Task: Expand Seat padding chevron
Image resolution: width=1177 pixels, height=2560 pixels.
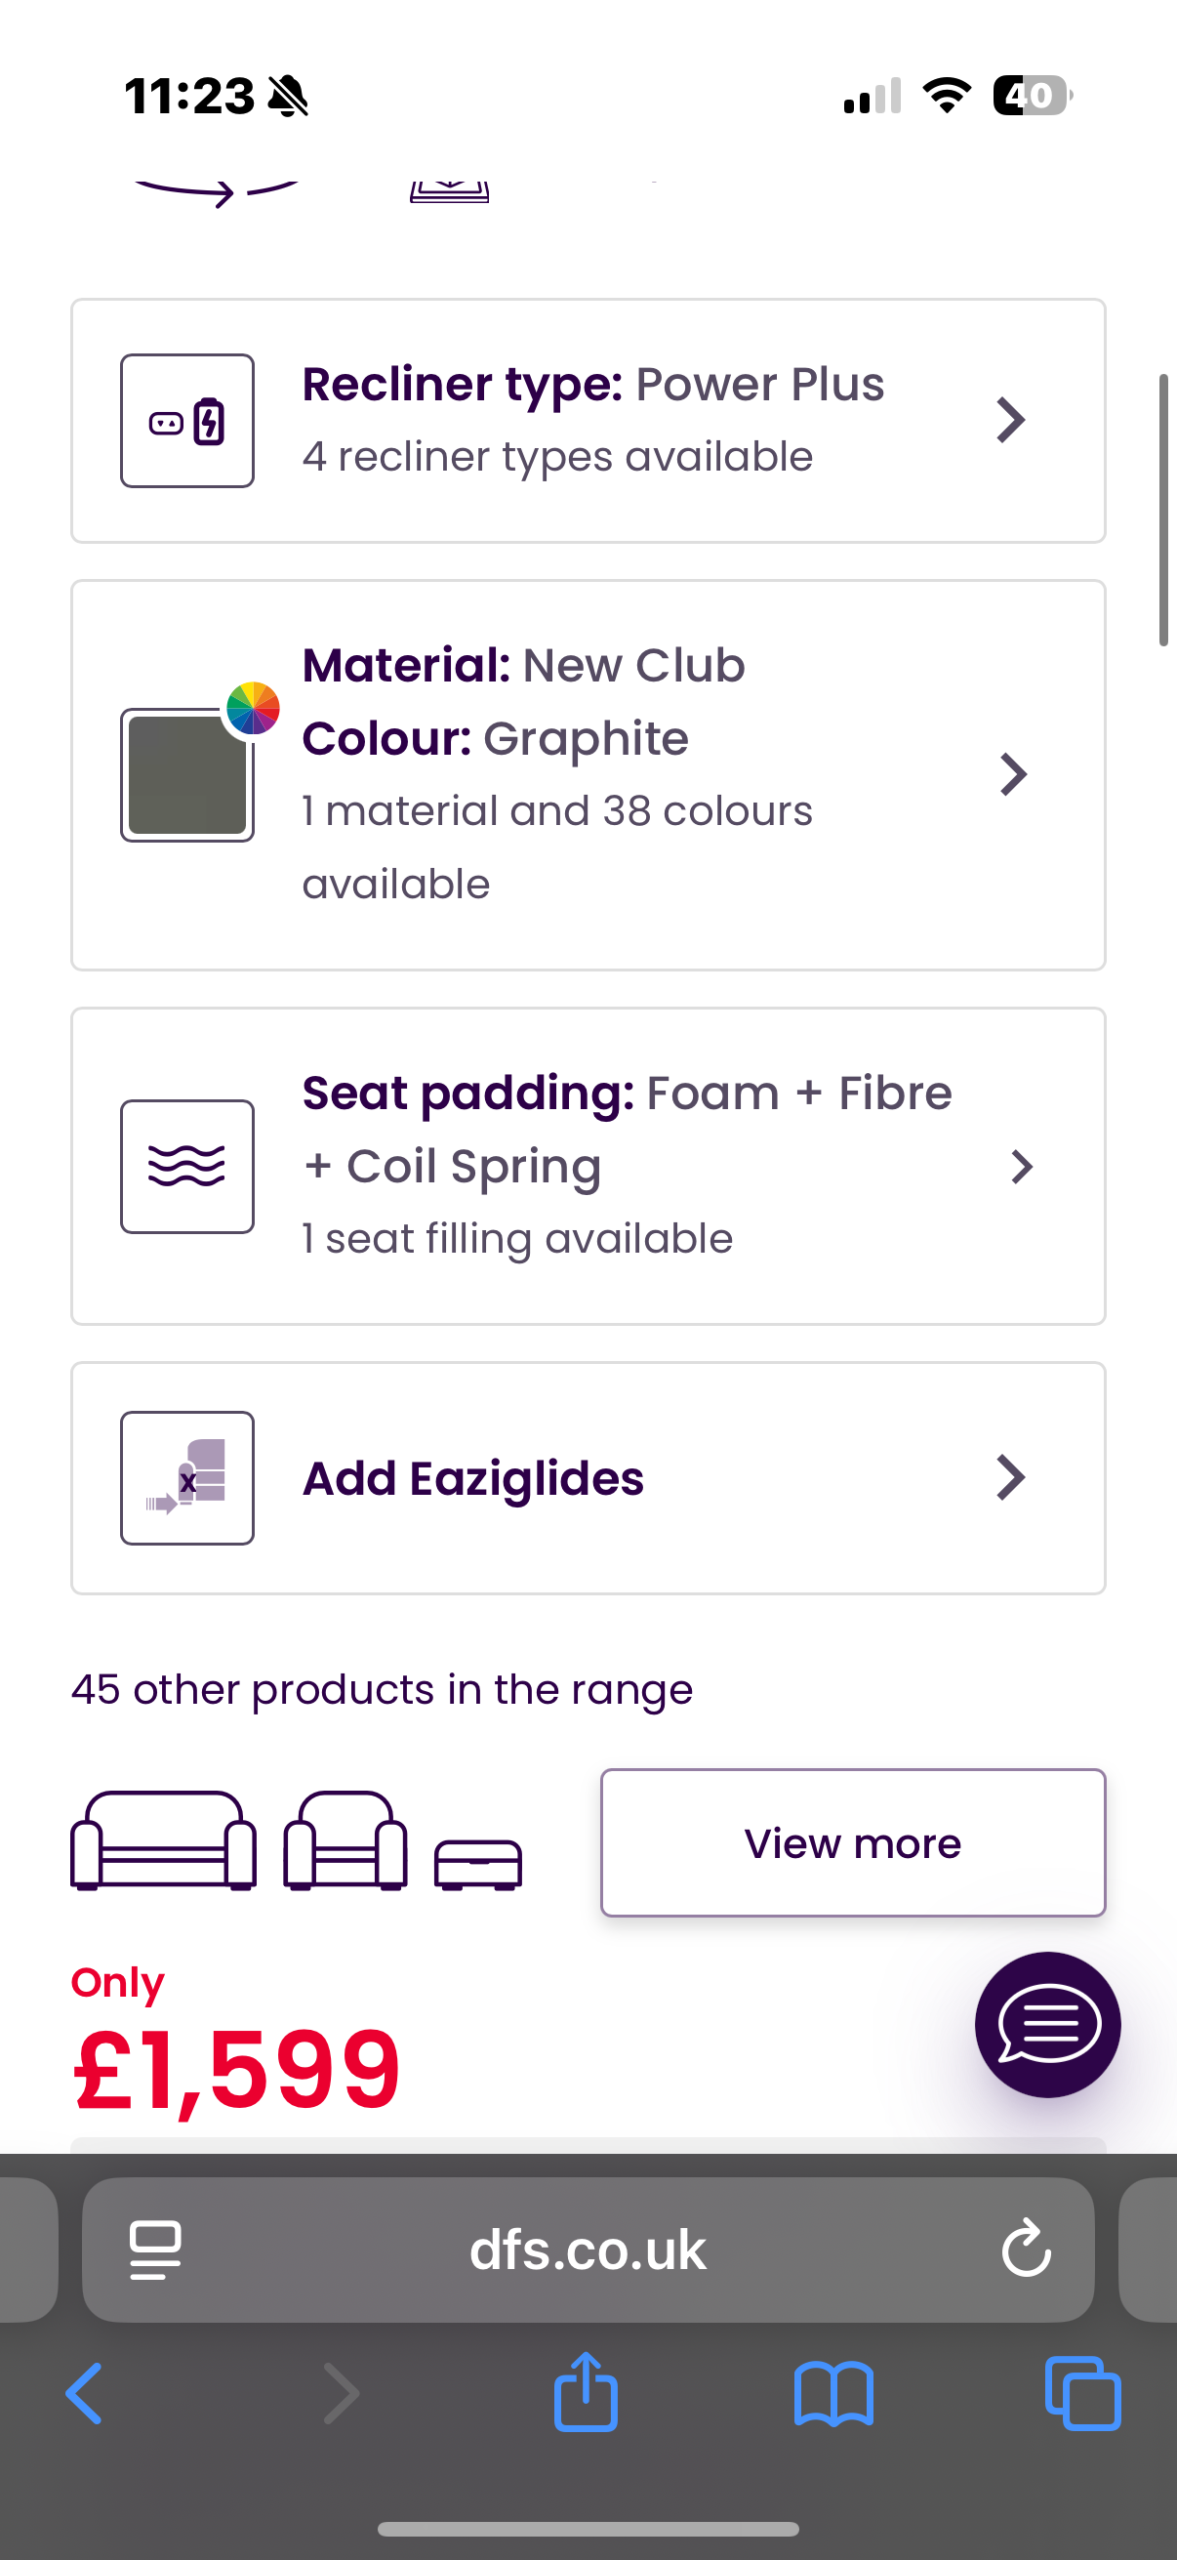Action: 1021,1166
